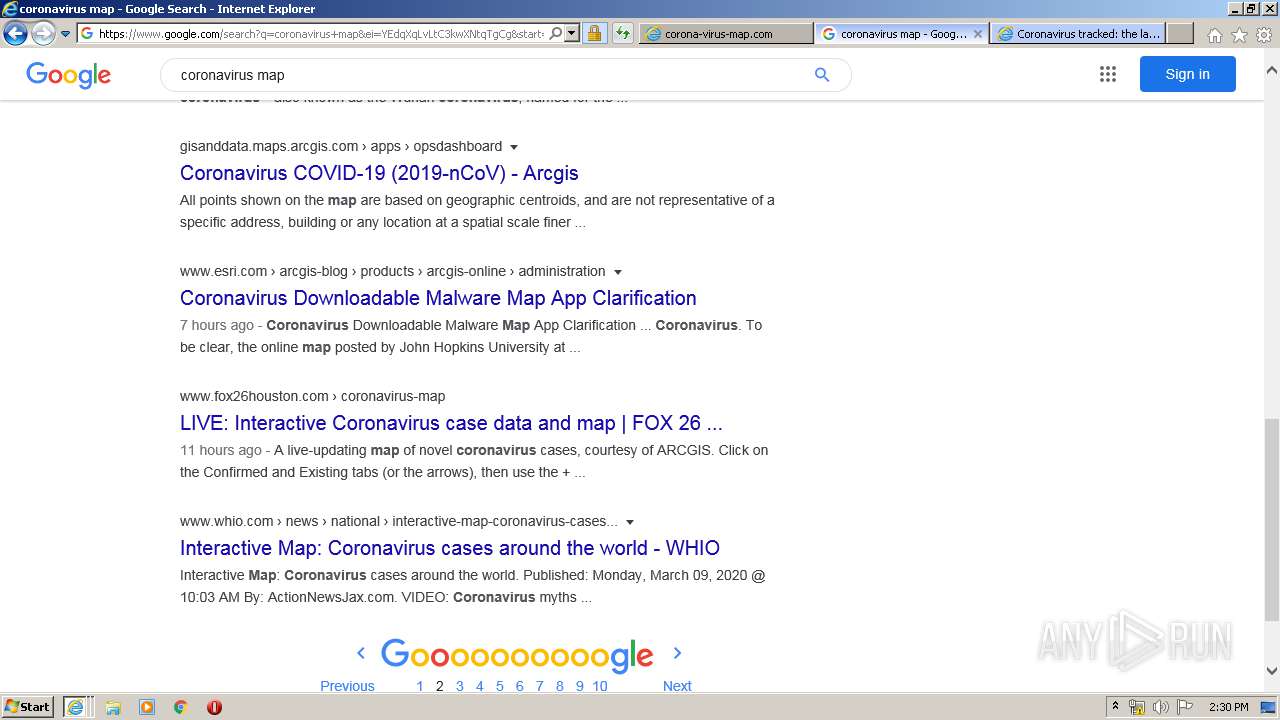
Task: Click the blue search magnifier button
Action: click(x=822, y=75)
